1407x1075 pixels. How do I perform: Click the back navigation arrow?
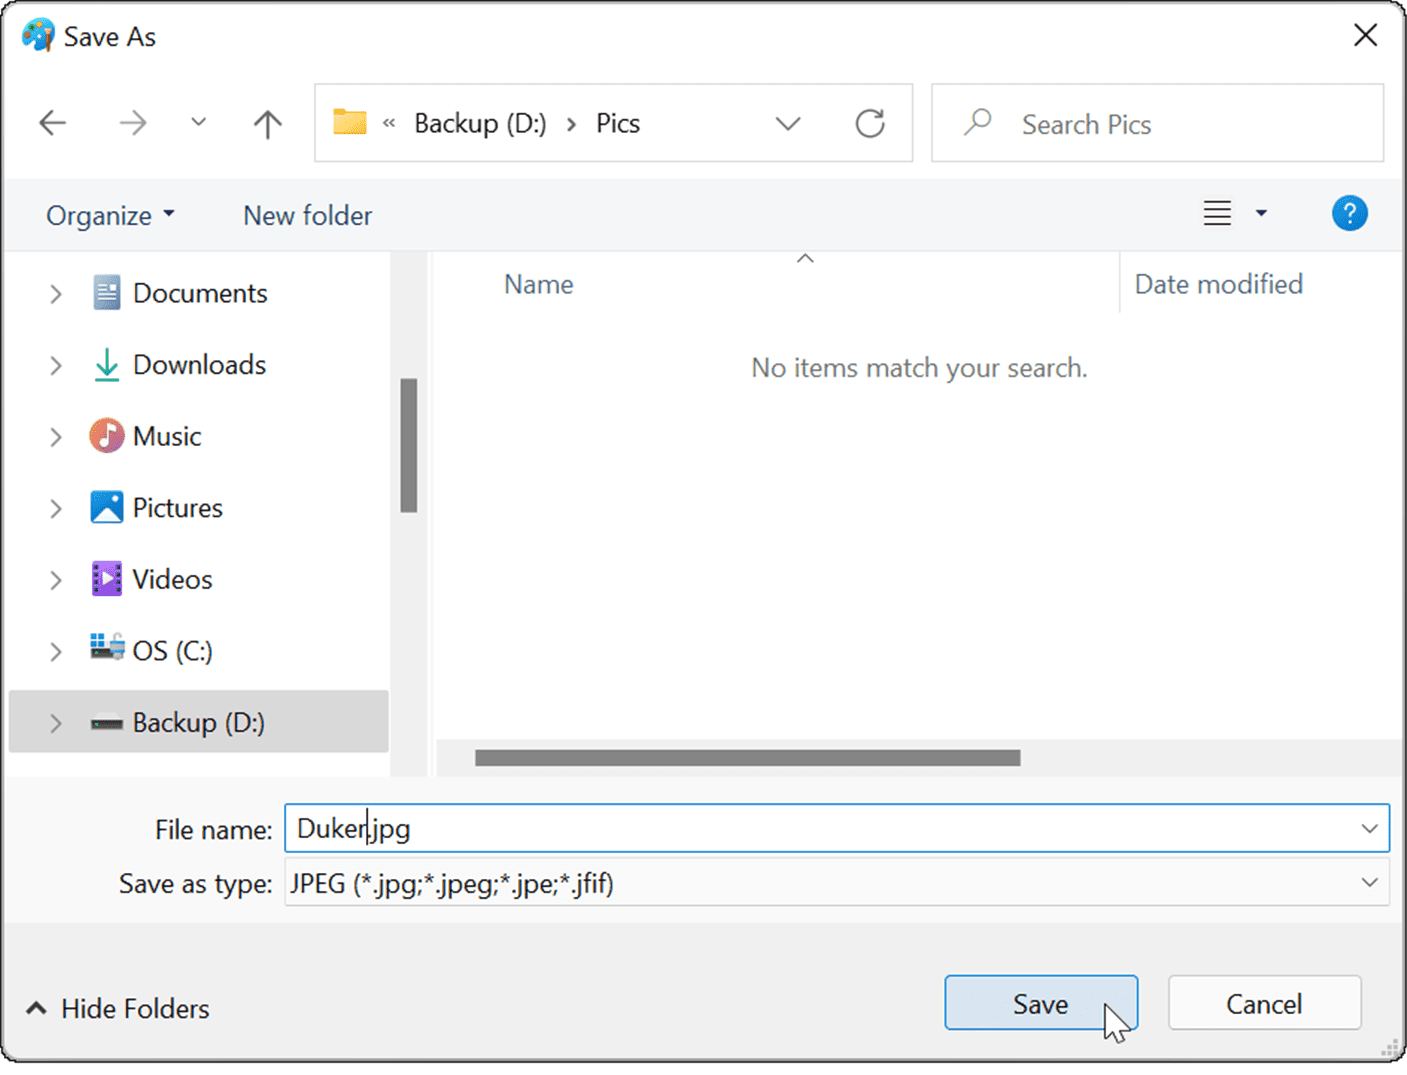(x=52, y=122)
